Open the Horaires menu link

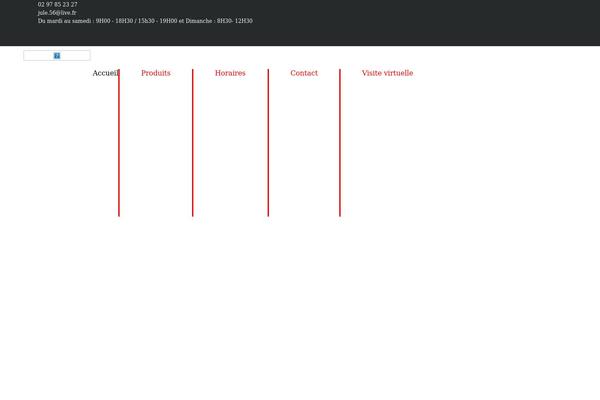pyautogui.click(x=230, y=73)
